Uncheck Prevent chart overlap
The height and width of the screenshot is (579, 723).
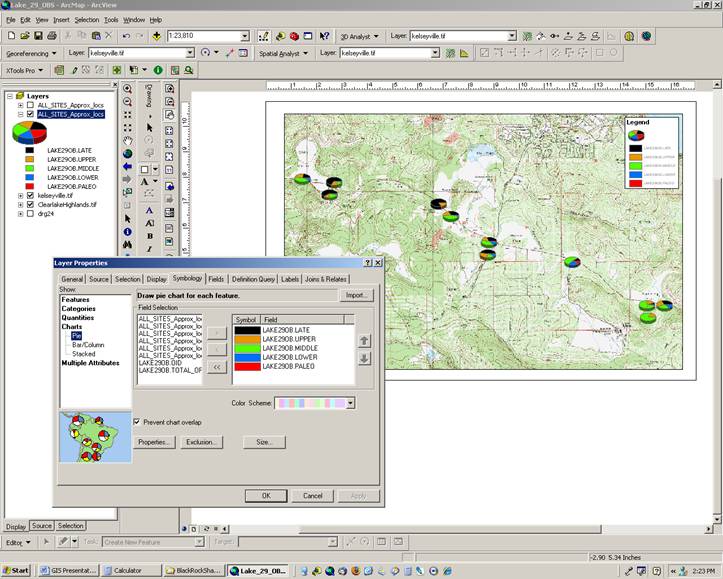click(137, 422)
